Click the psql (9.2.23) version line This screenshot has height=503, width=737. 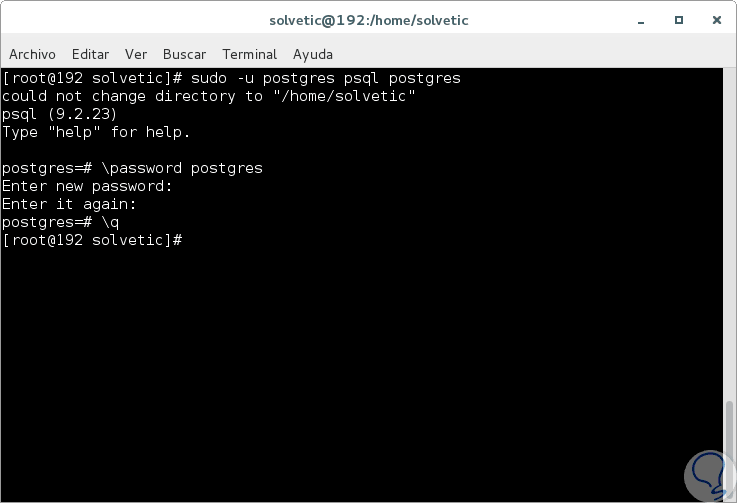[60, 114]
